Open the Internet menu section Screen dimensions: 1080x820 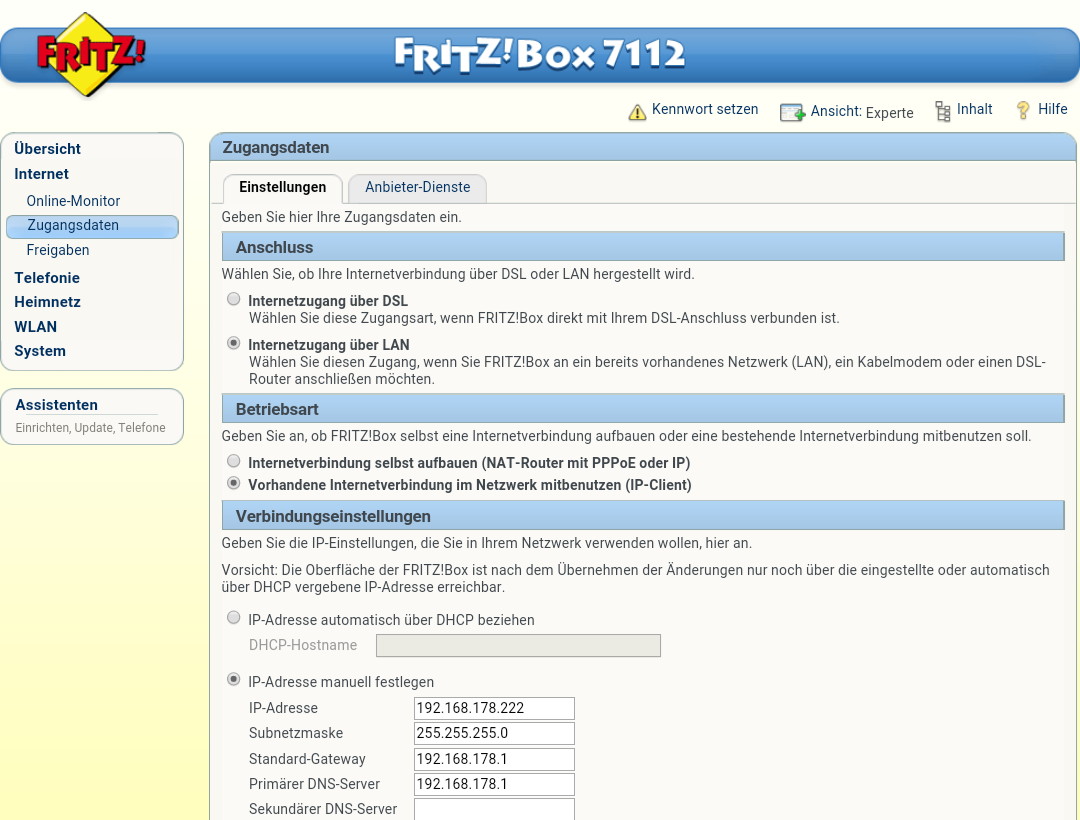pos(41,174)
